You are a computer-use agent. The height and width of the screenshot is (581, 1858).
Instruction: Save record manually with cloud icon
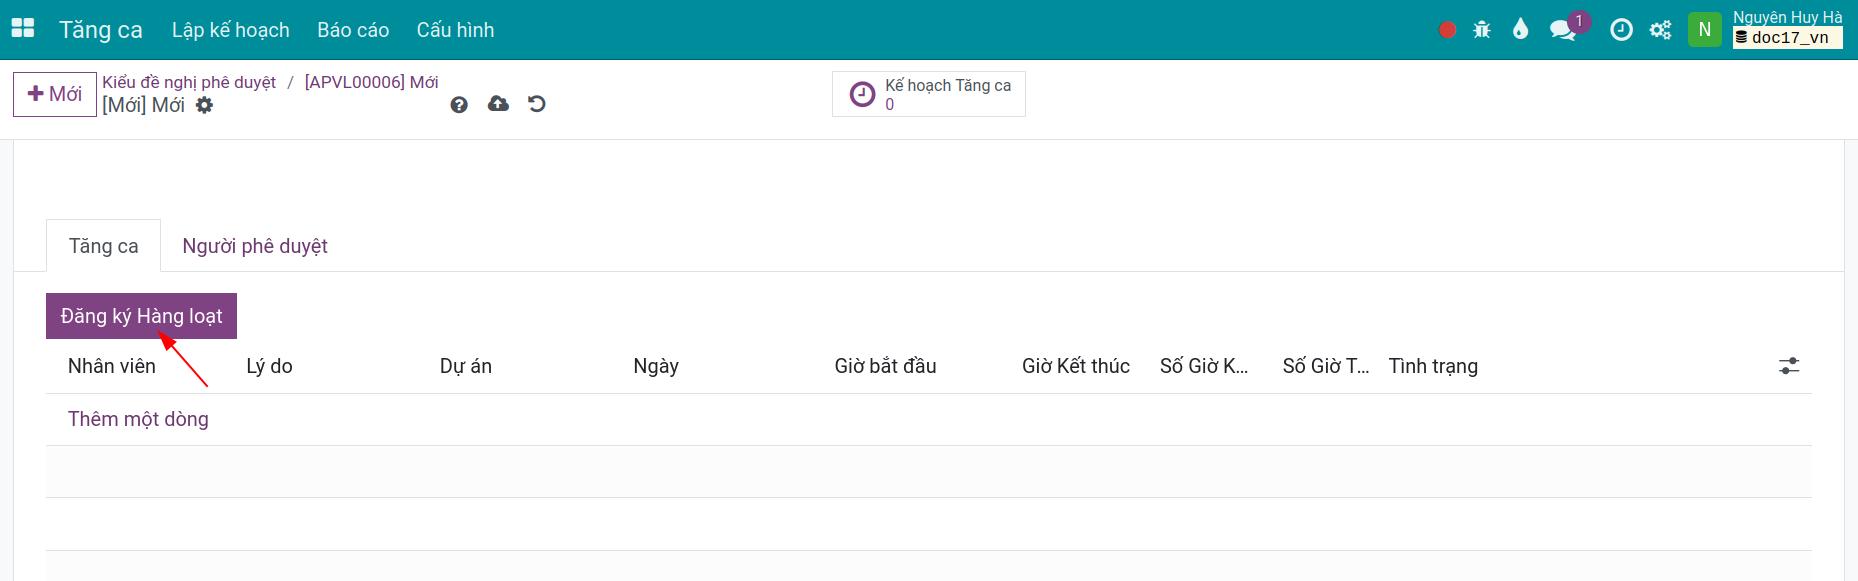[498, 104]
